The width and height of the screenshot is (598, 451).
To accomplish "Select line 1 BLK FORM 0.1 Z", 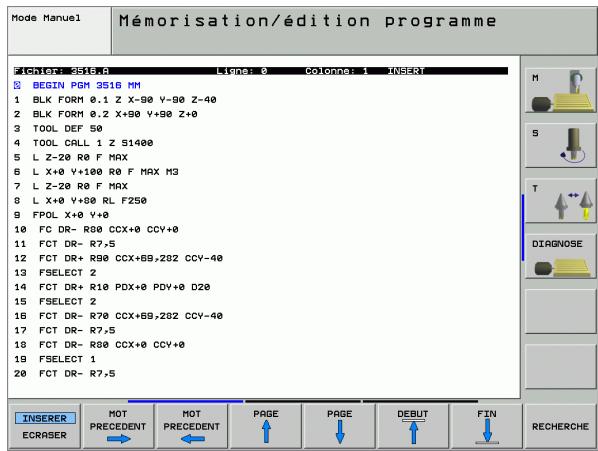I will click(x=115, y=100).
